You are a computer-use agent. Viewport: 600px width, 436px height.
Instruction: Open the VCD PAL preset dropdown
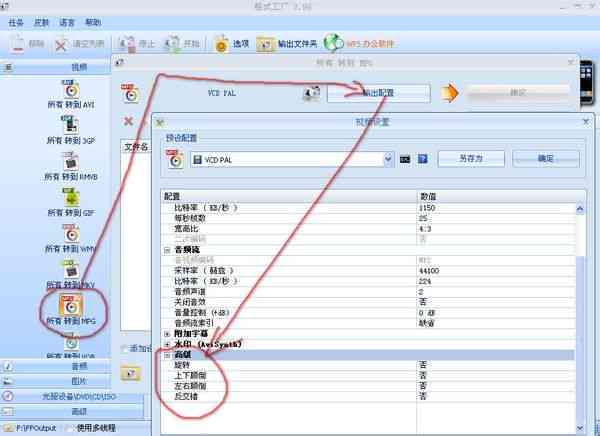(388, 159)
